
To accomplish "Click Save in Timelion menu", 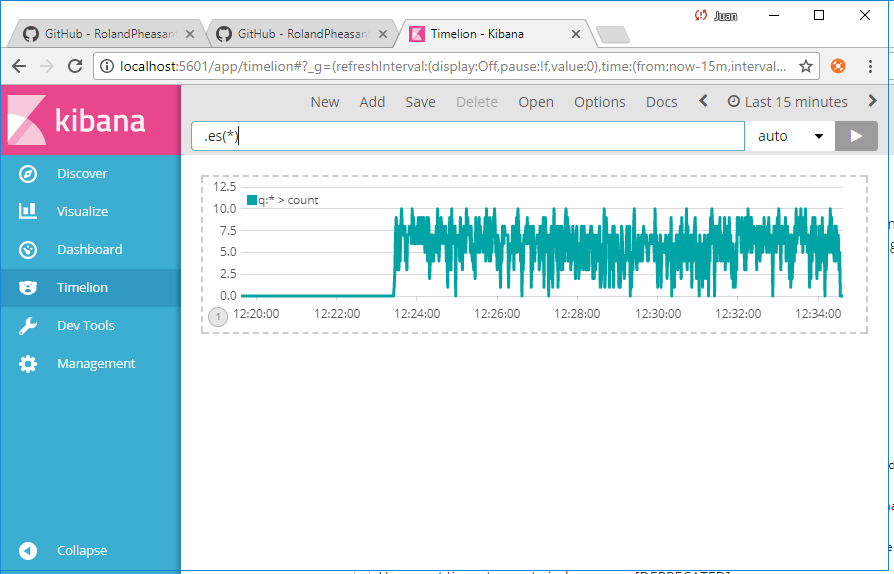I will pyautogui.click(x=420, y=102).
